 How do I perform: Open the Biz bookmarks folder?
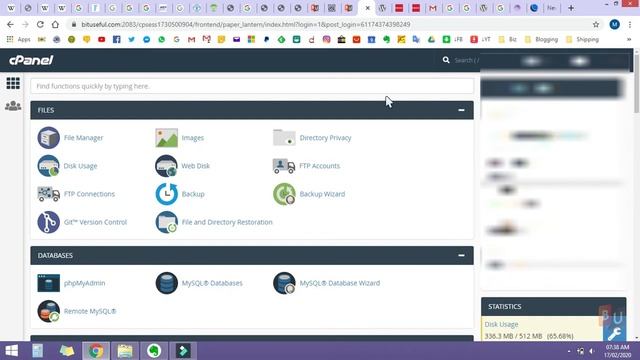click(507, 40)
